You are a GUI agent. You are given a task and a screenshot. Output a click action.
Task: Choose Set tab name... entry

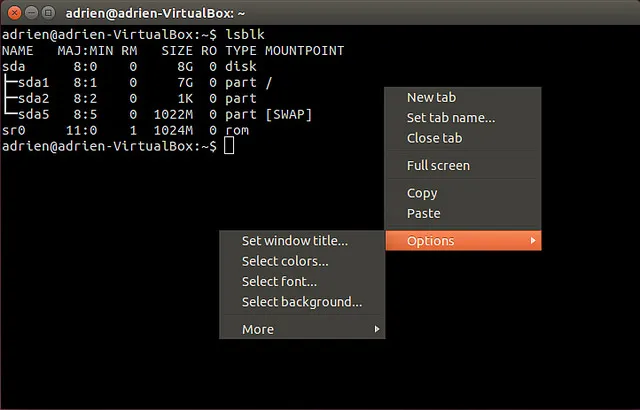pos(450,118)
